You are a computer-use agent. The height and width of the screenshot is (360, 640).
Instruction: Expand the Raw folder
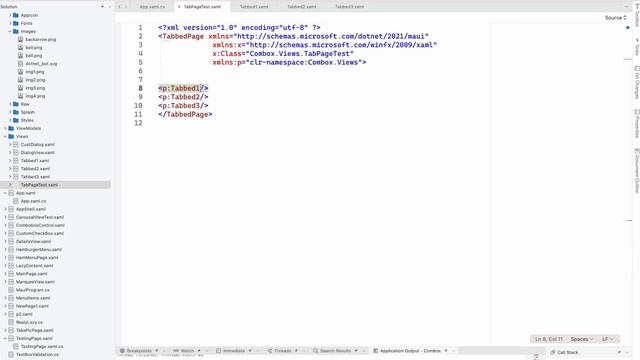coord(10,104)
